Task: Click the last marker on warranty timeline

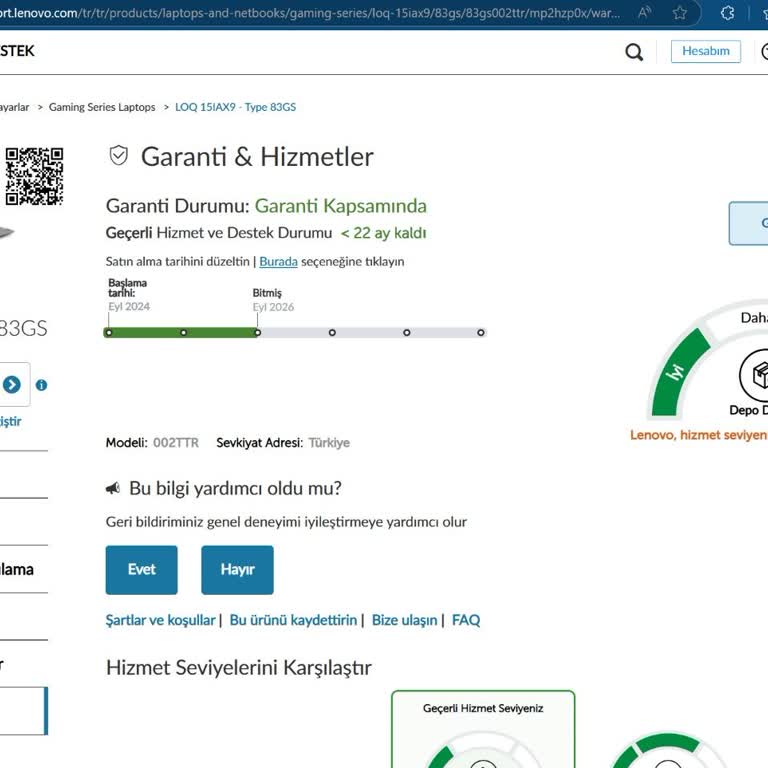Action: (x=481, y=333)
